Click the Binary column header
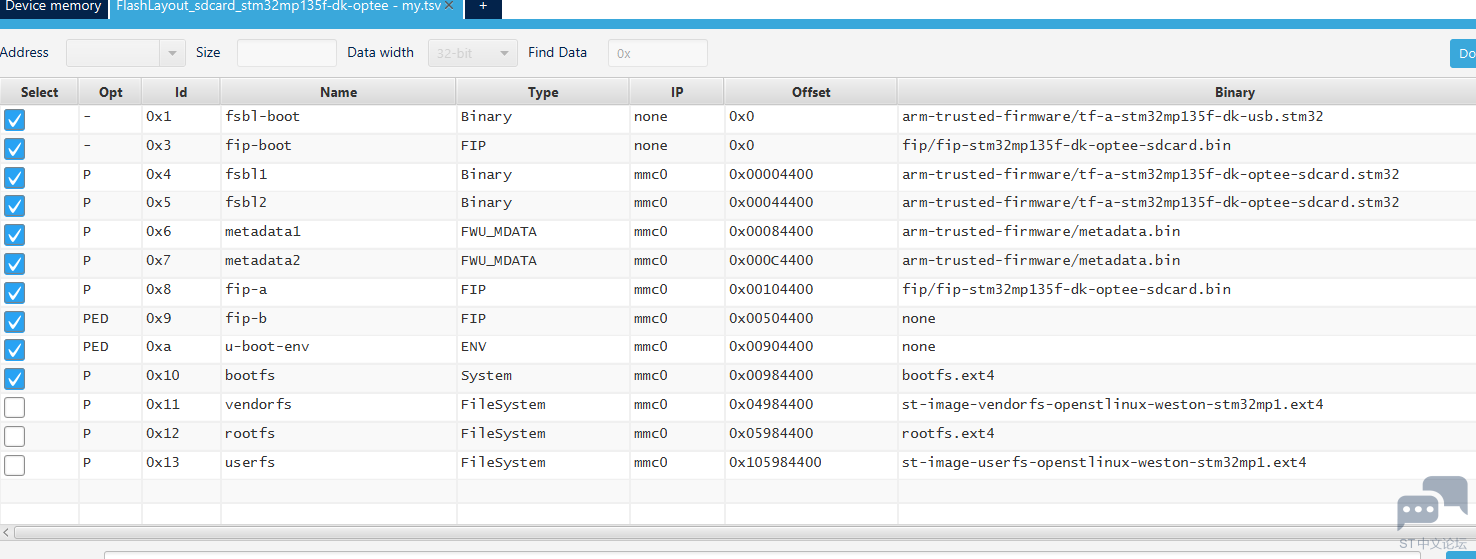1476x559 pixels. point(1186,92)
